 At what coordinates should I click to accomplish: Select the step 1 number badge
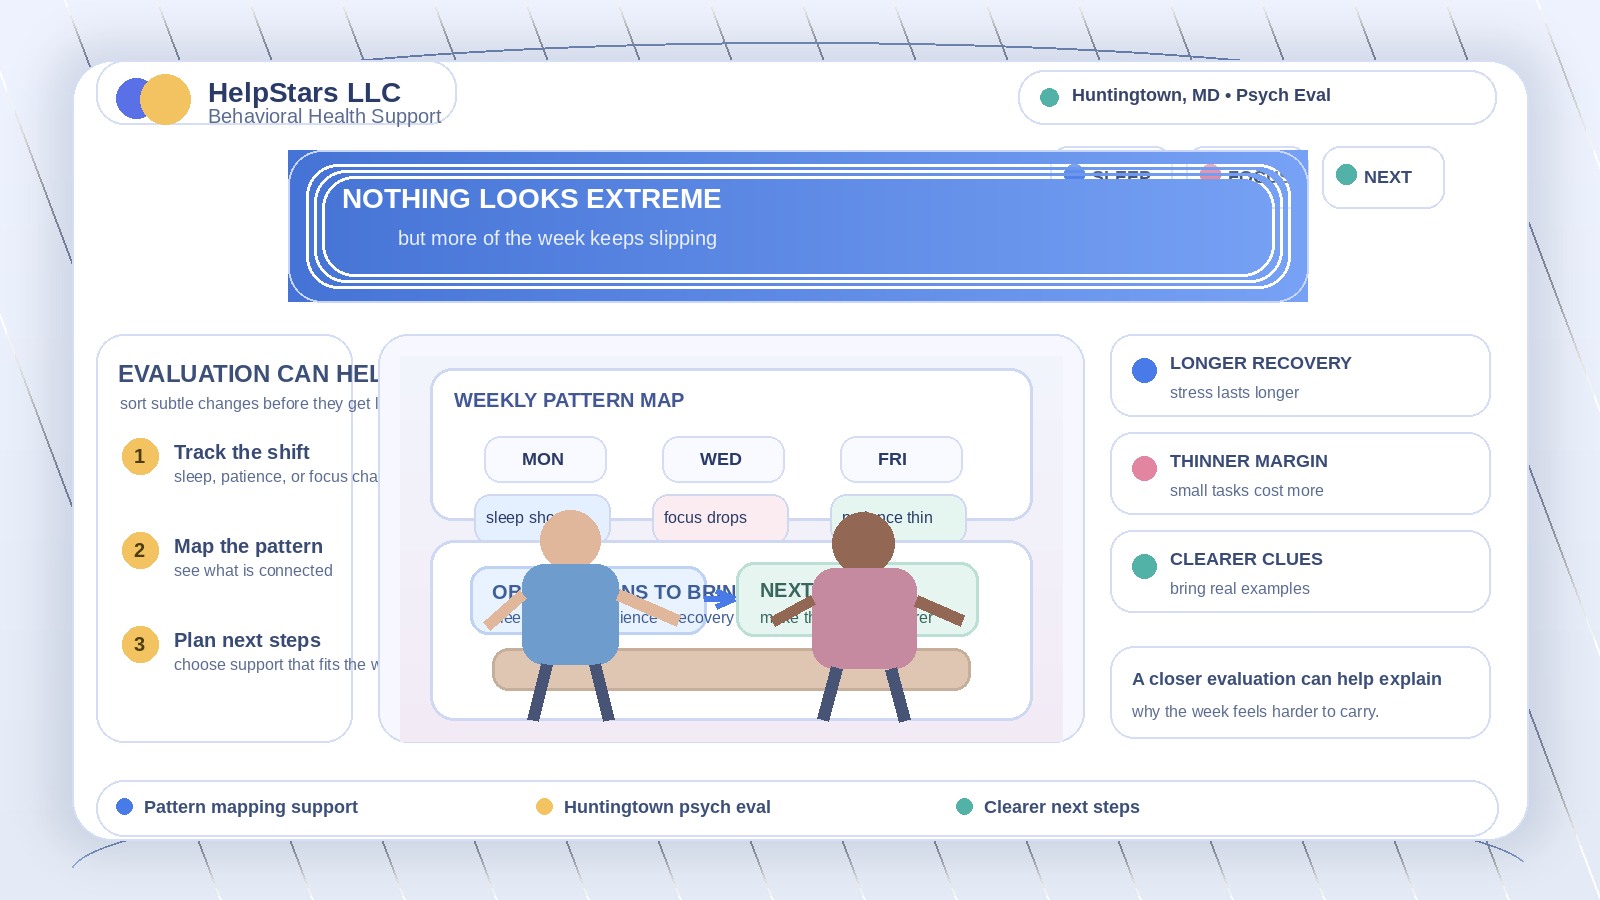[140, 456]
